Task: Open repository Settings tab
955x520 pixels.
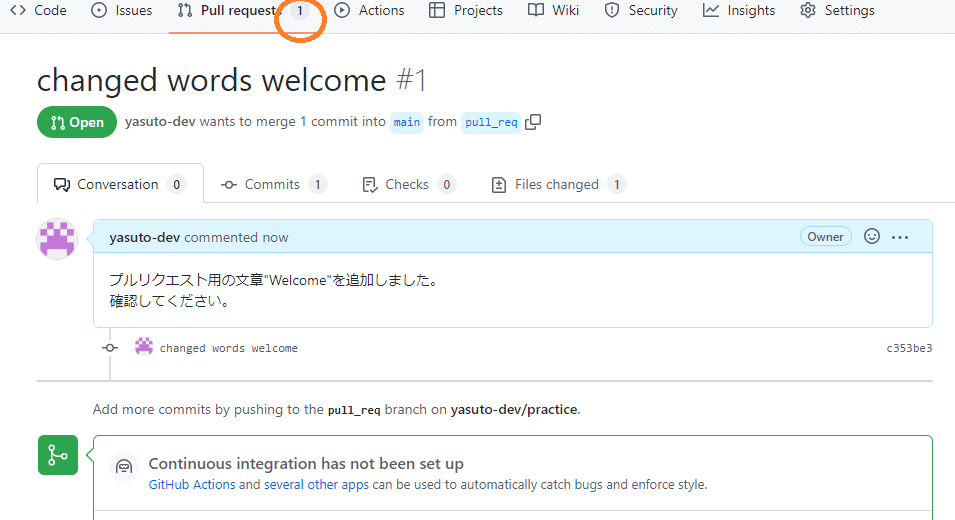Action: (x=837, y=10)
